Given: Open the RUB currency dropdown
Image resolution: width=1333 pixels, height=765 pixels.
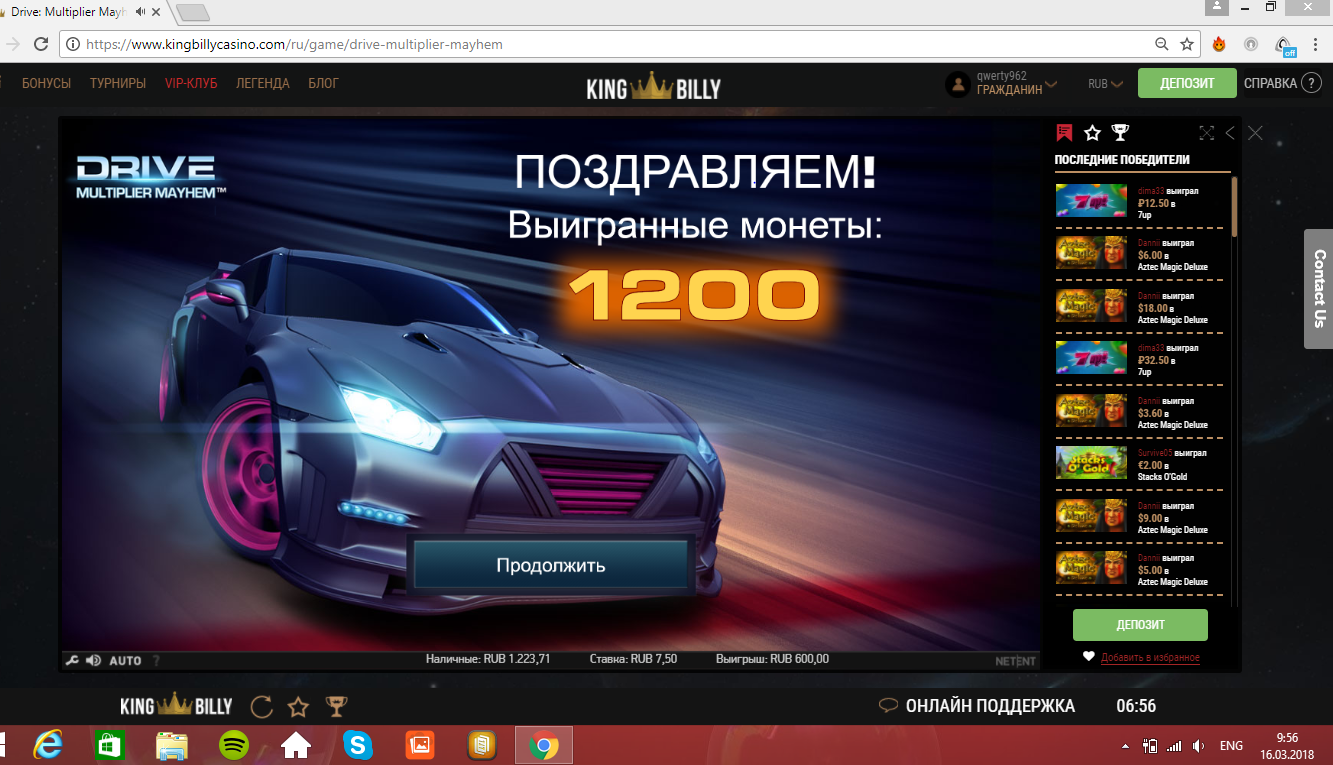Looking at the screenshot, I should (1105, 84).
